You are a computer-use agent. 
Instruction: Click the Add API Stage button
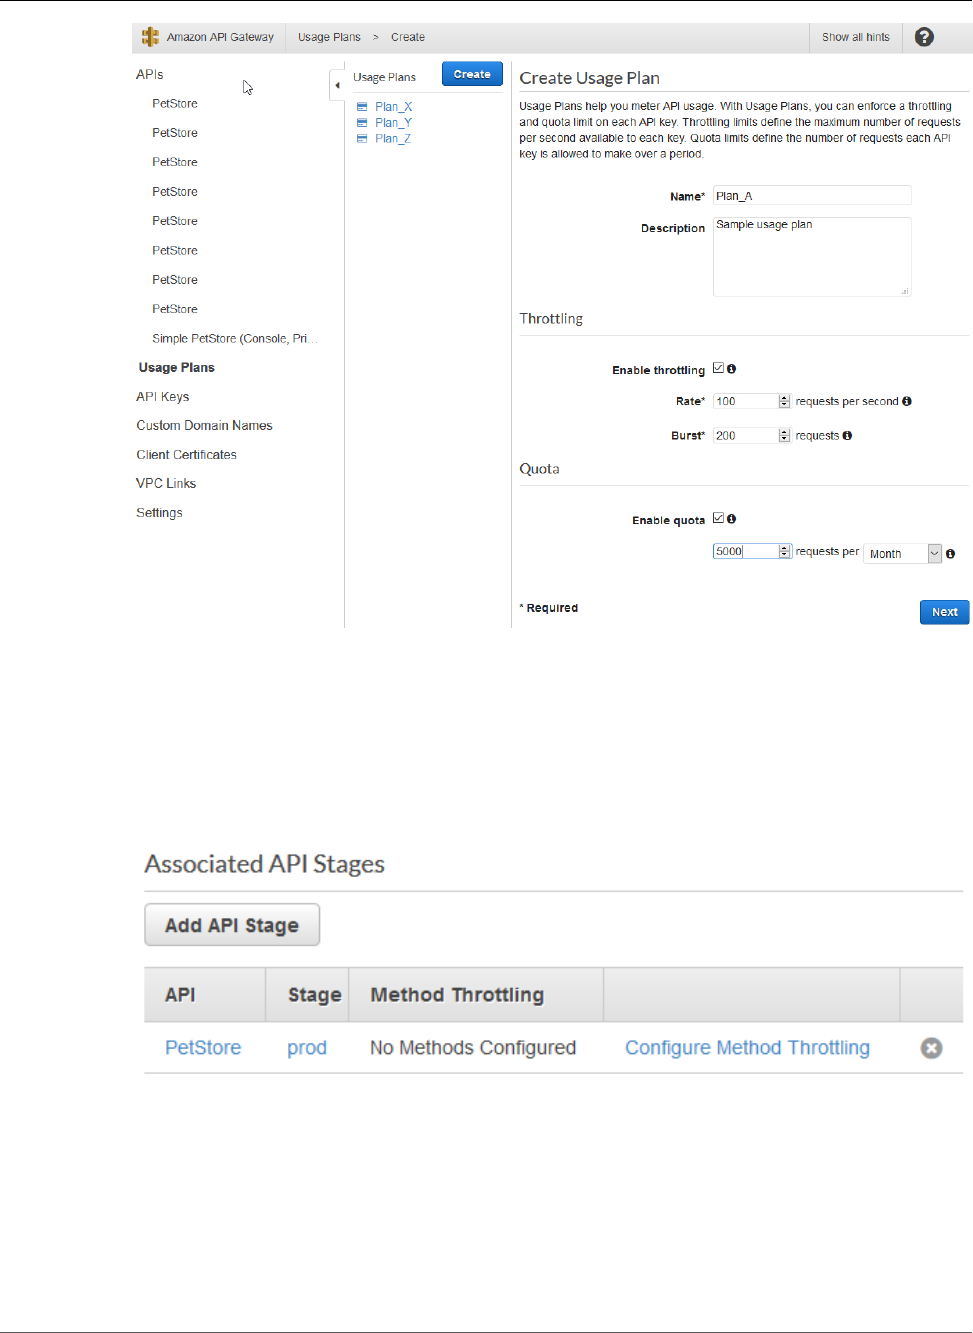232,925
